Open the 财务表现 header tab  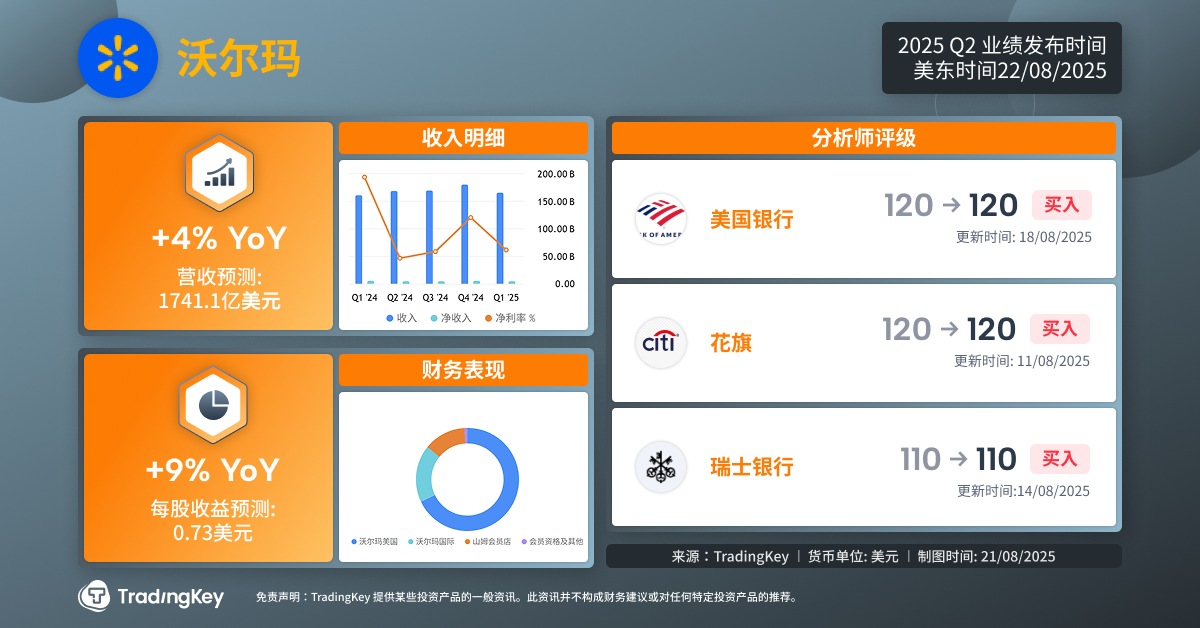click(463, 370)
